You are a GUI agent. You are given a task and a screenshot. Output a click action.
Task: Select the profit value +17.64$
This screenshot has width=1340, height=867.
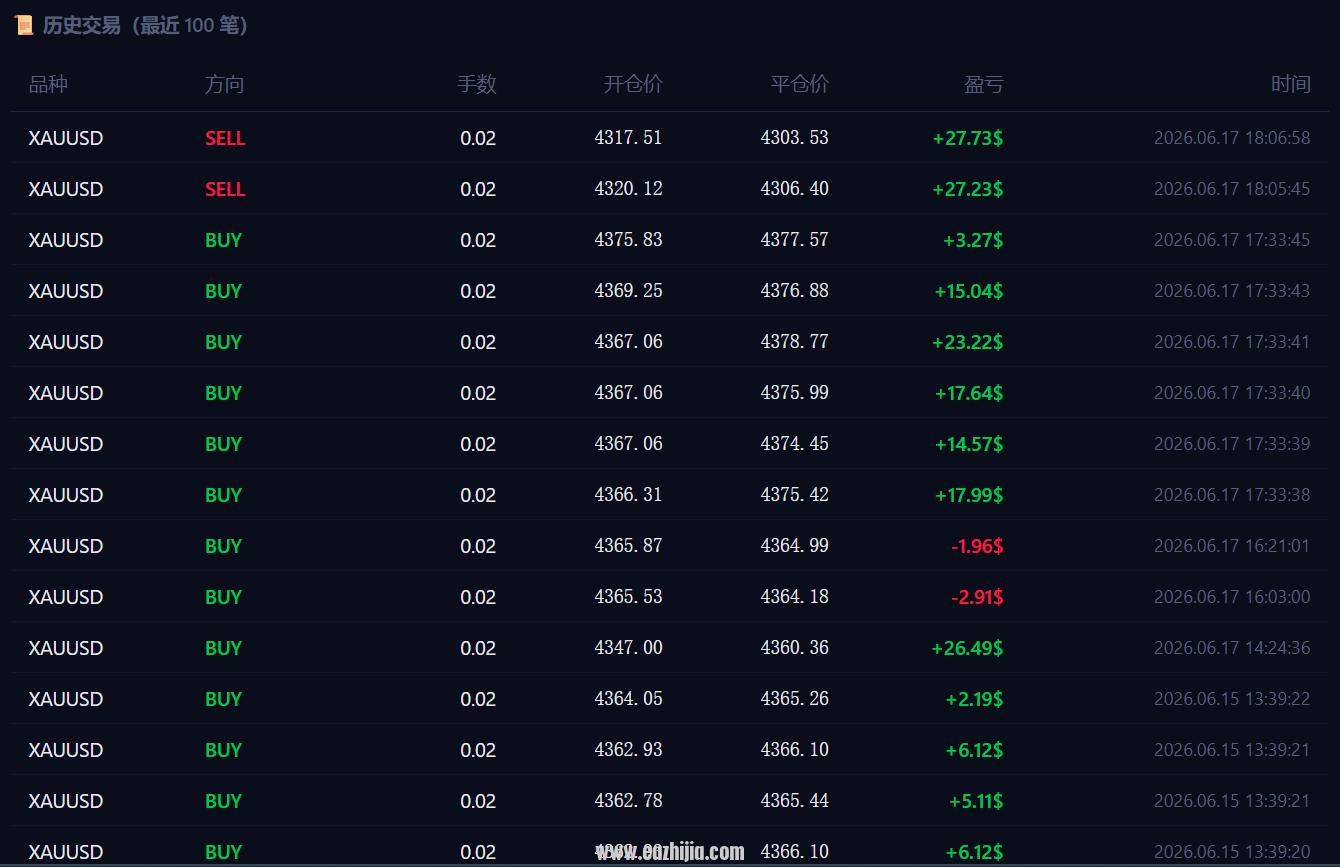969,393
